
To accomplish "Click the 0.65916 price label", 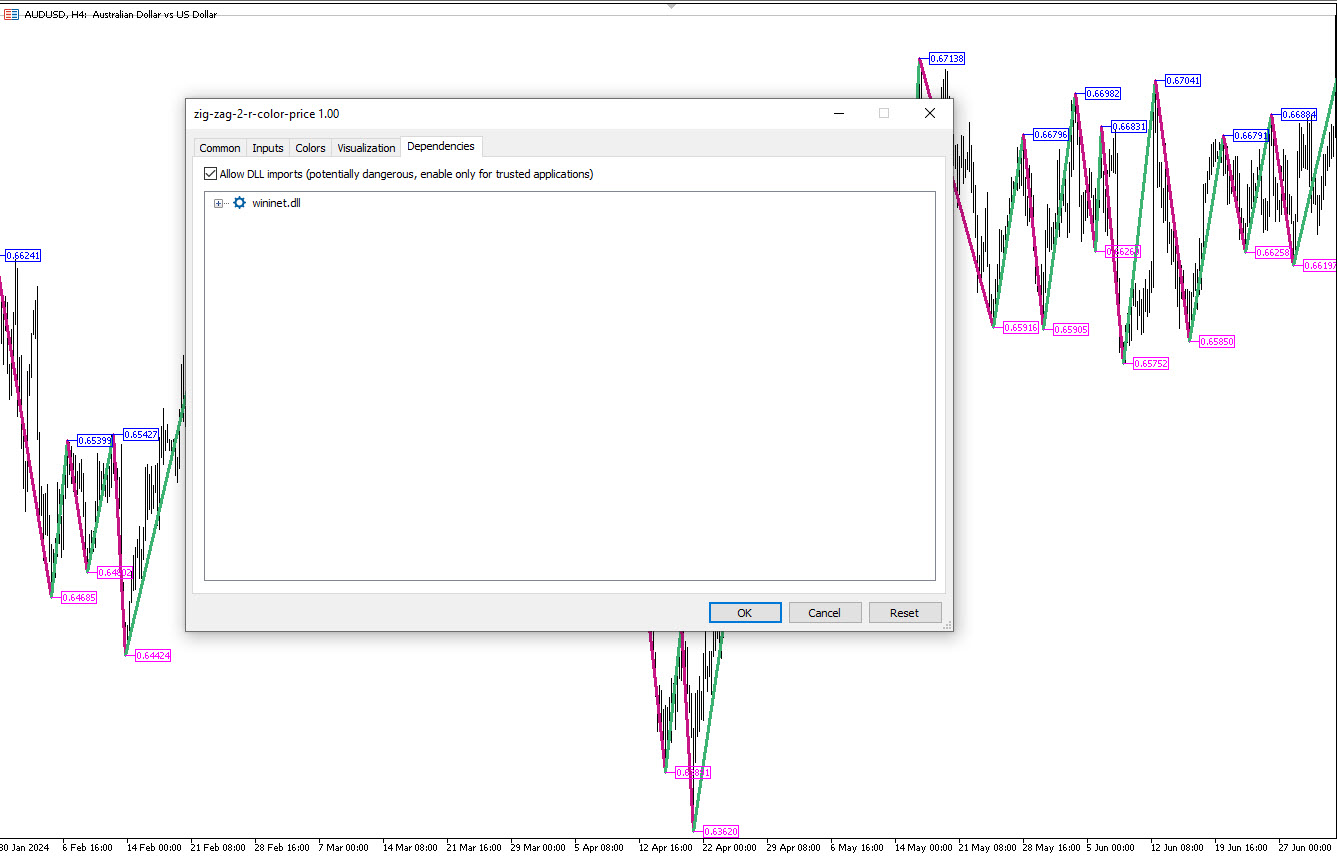I will tap(1021, 328).
